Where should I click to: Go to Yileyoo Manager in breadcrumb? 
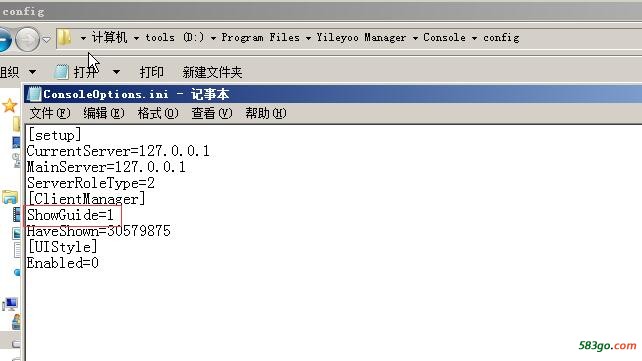pyautogui.click(x=361, y=38)
